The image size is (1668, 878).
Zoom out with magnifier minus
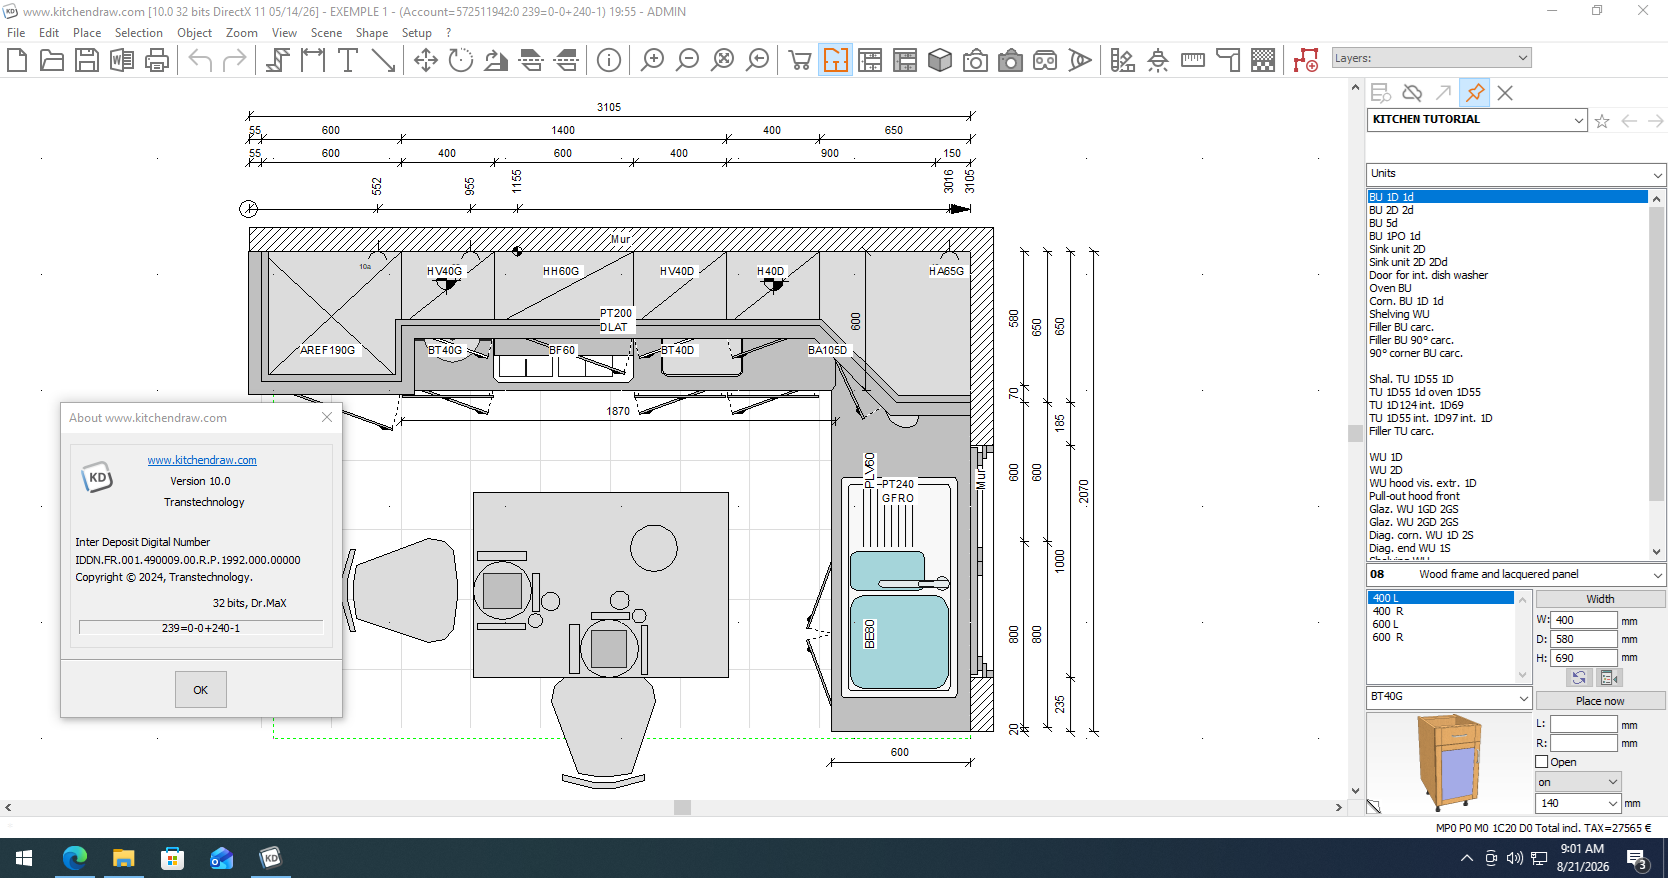click(x=687, y=60)
